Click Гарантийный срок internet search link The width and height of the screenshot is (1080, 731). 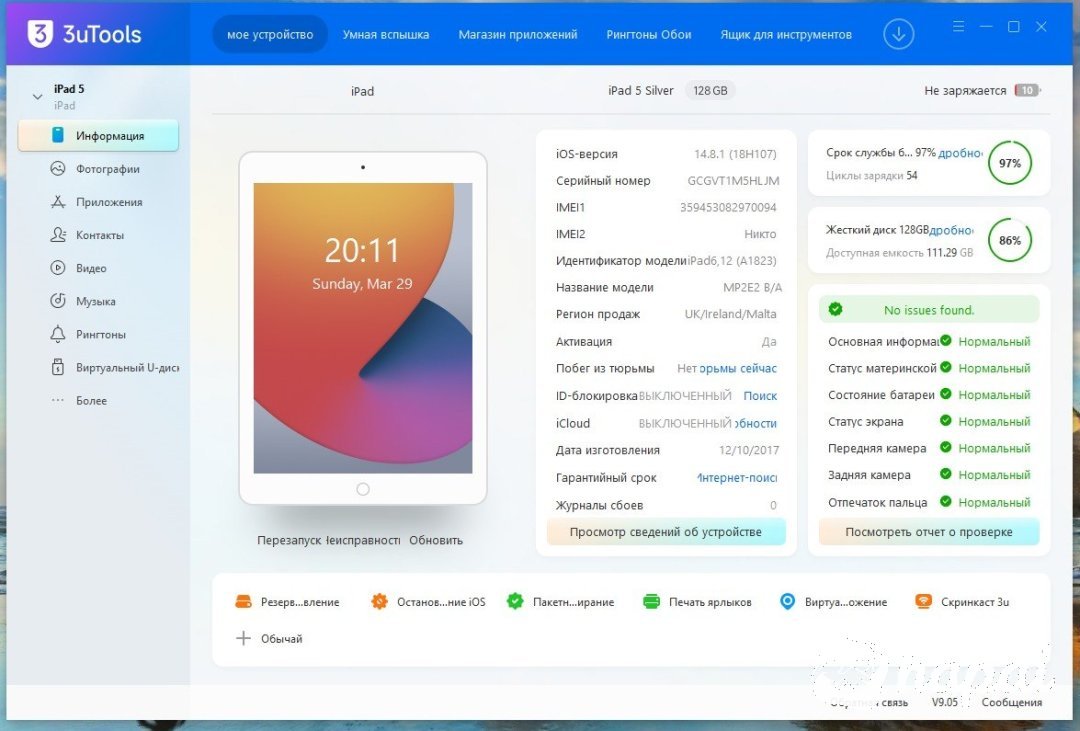[738, 477]
